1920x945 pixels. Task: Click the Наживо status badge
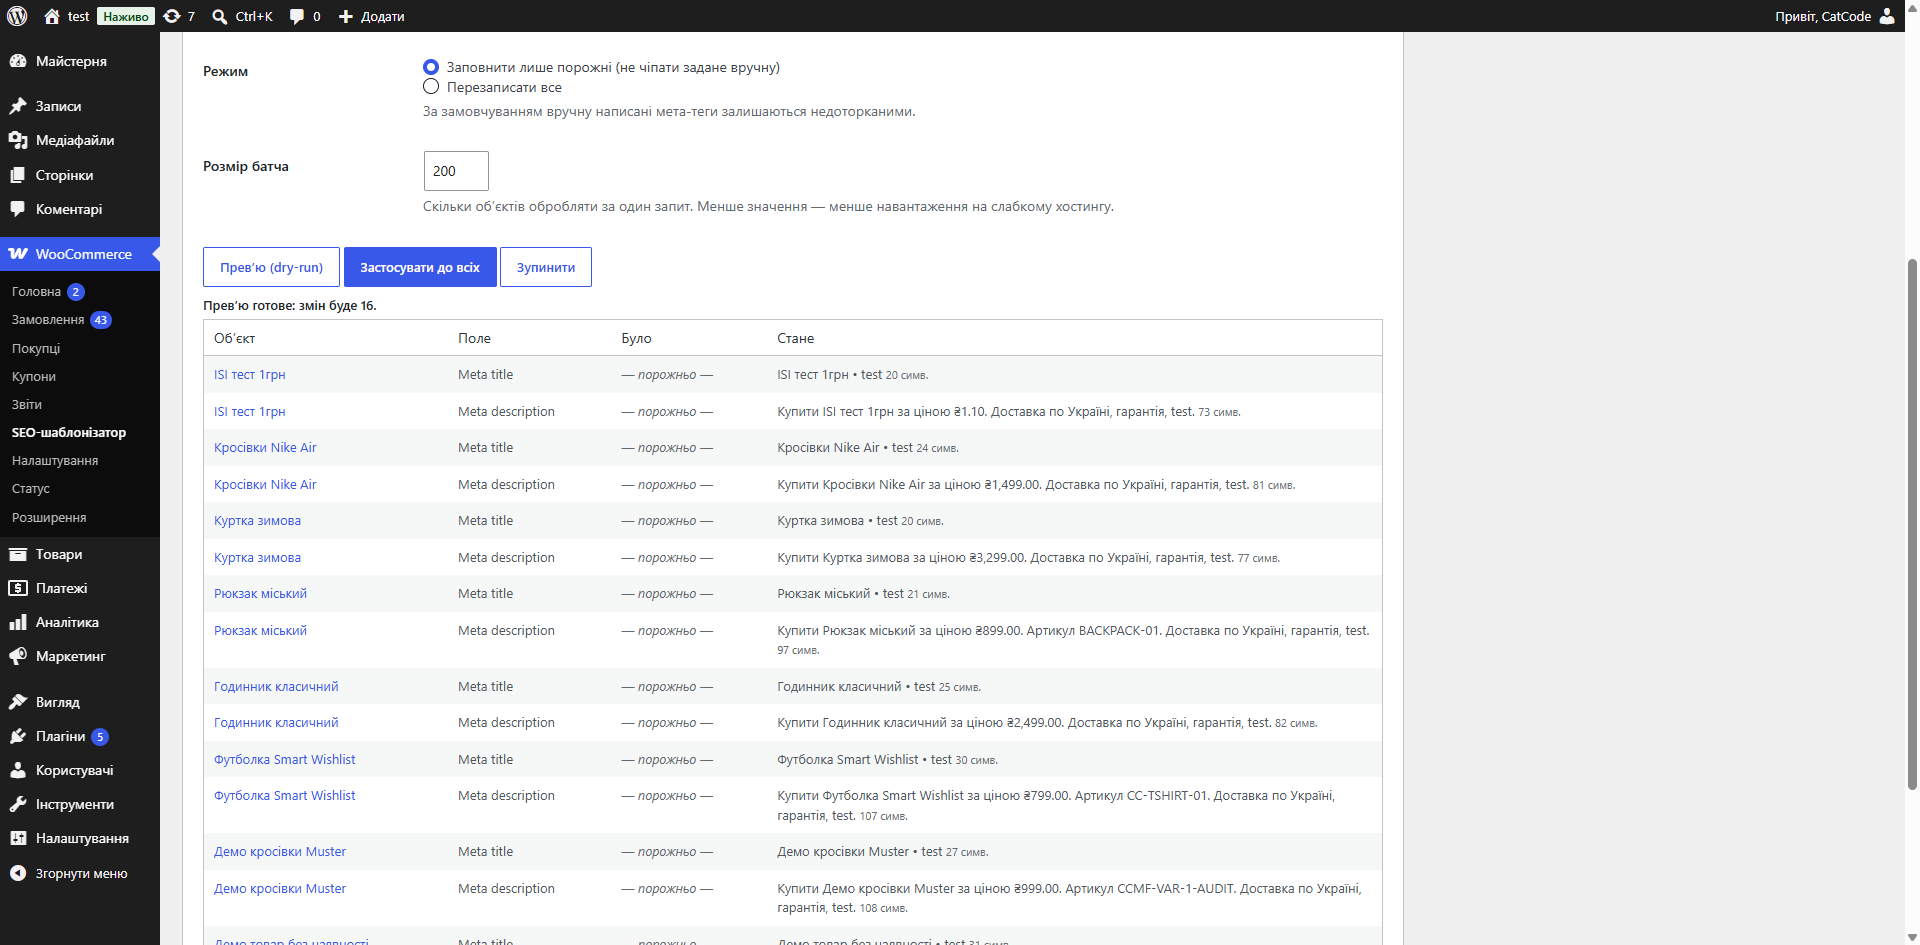[126, 16]
